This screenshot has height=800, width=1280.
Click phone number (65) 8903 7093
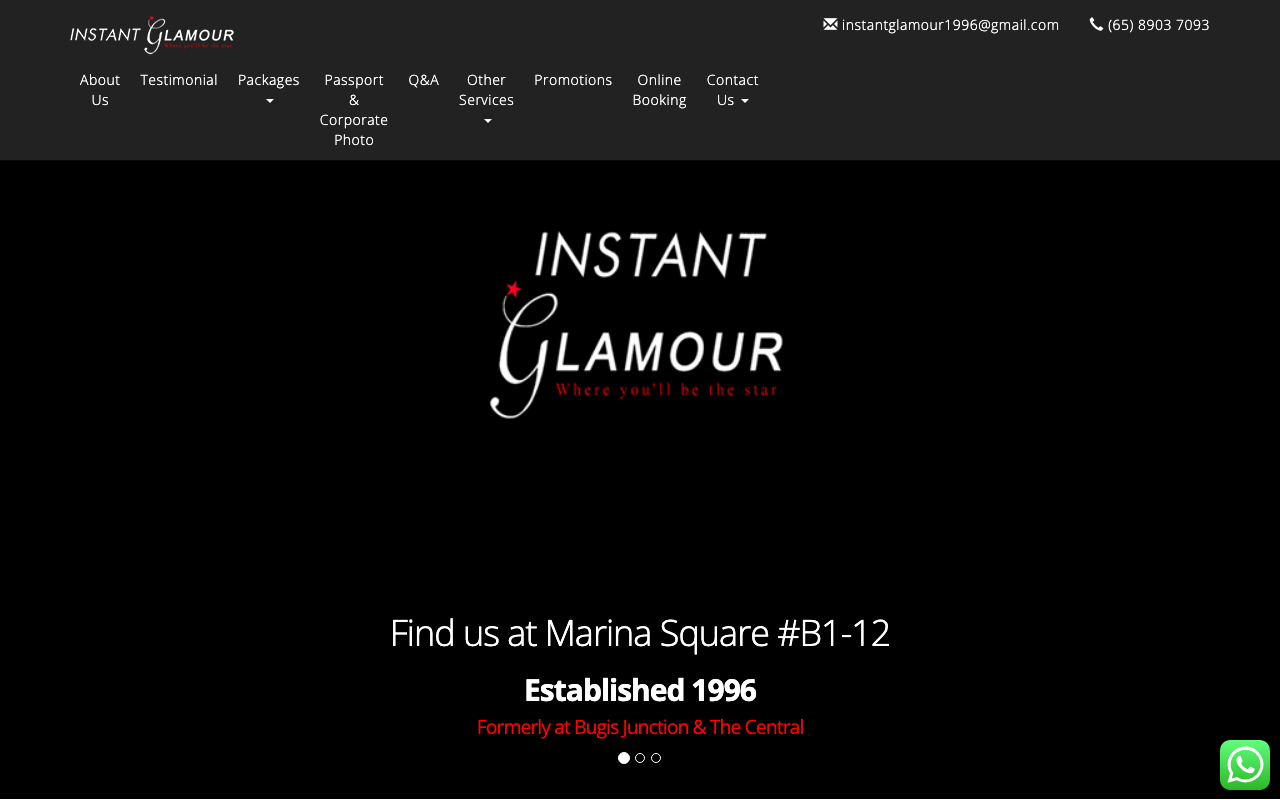click(x=1159, y=25)
